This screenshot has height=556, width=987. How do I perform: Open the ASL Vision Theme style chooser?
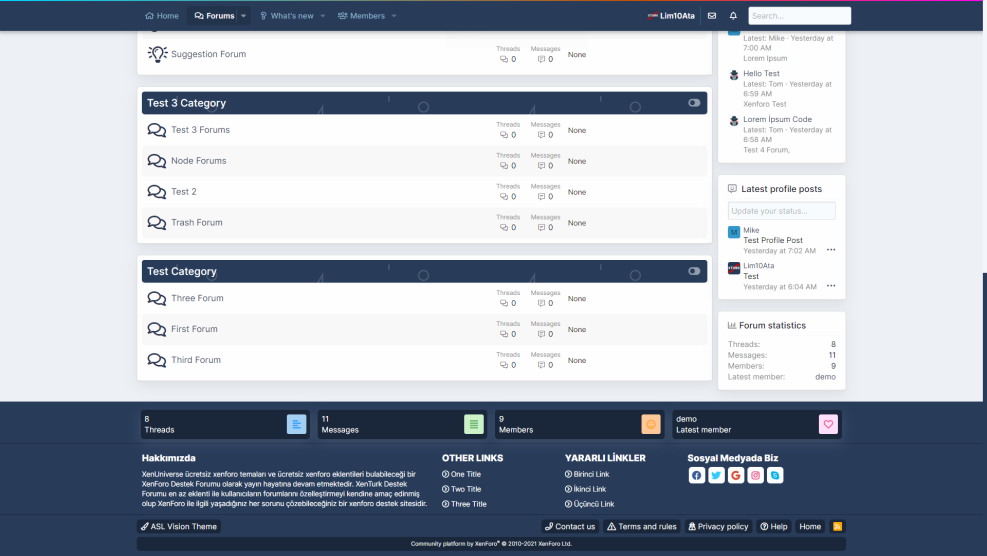[x=178, y=526]
